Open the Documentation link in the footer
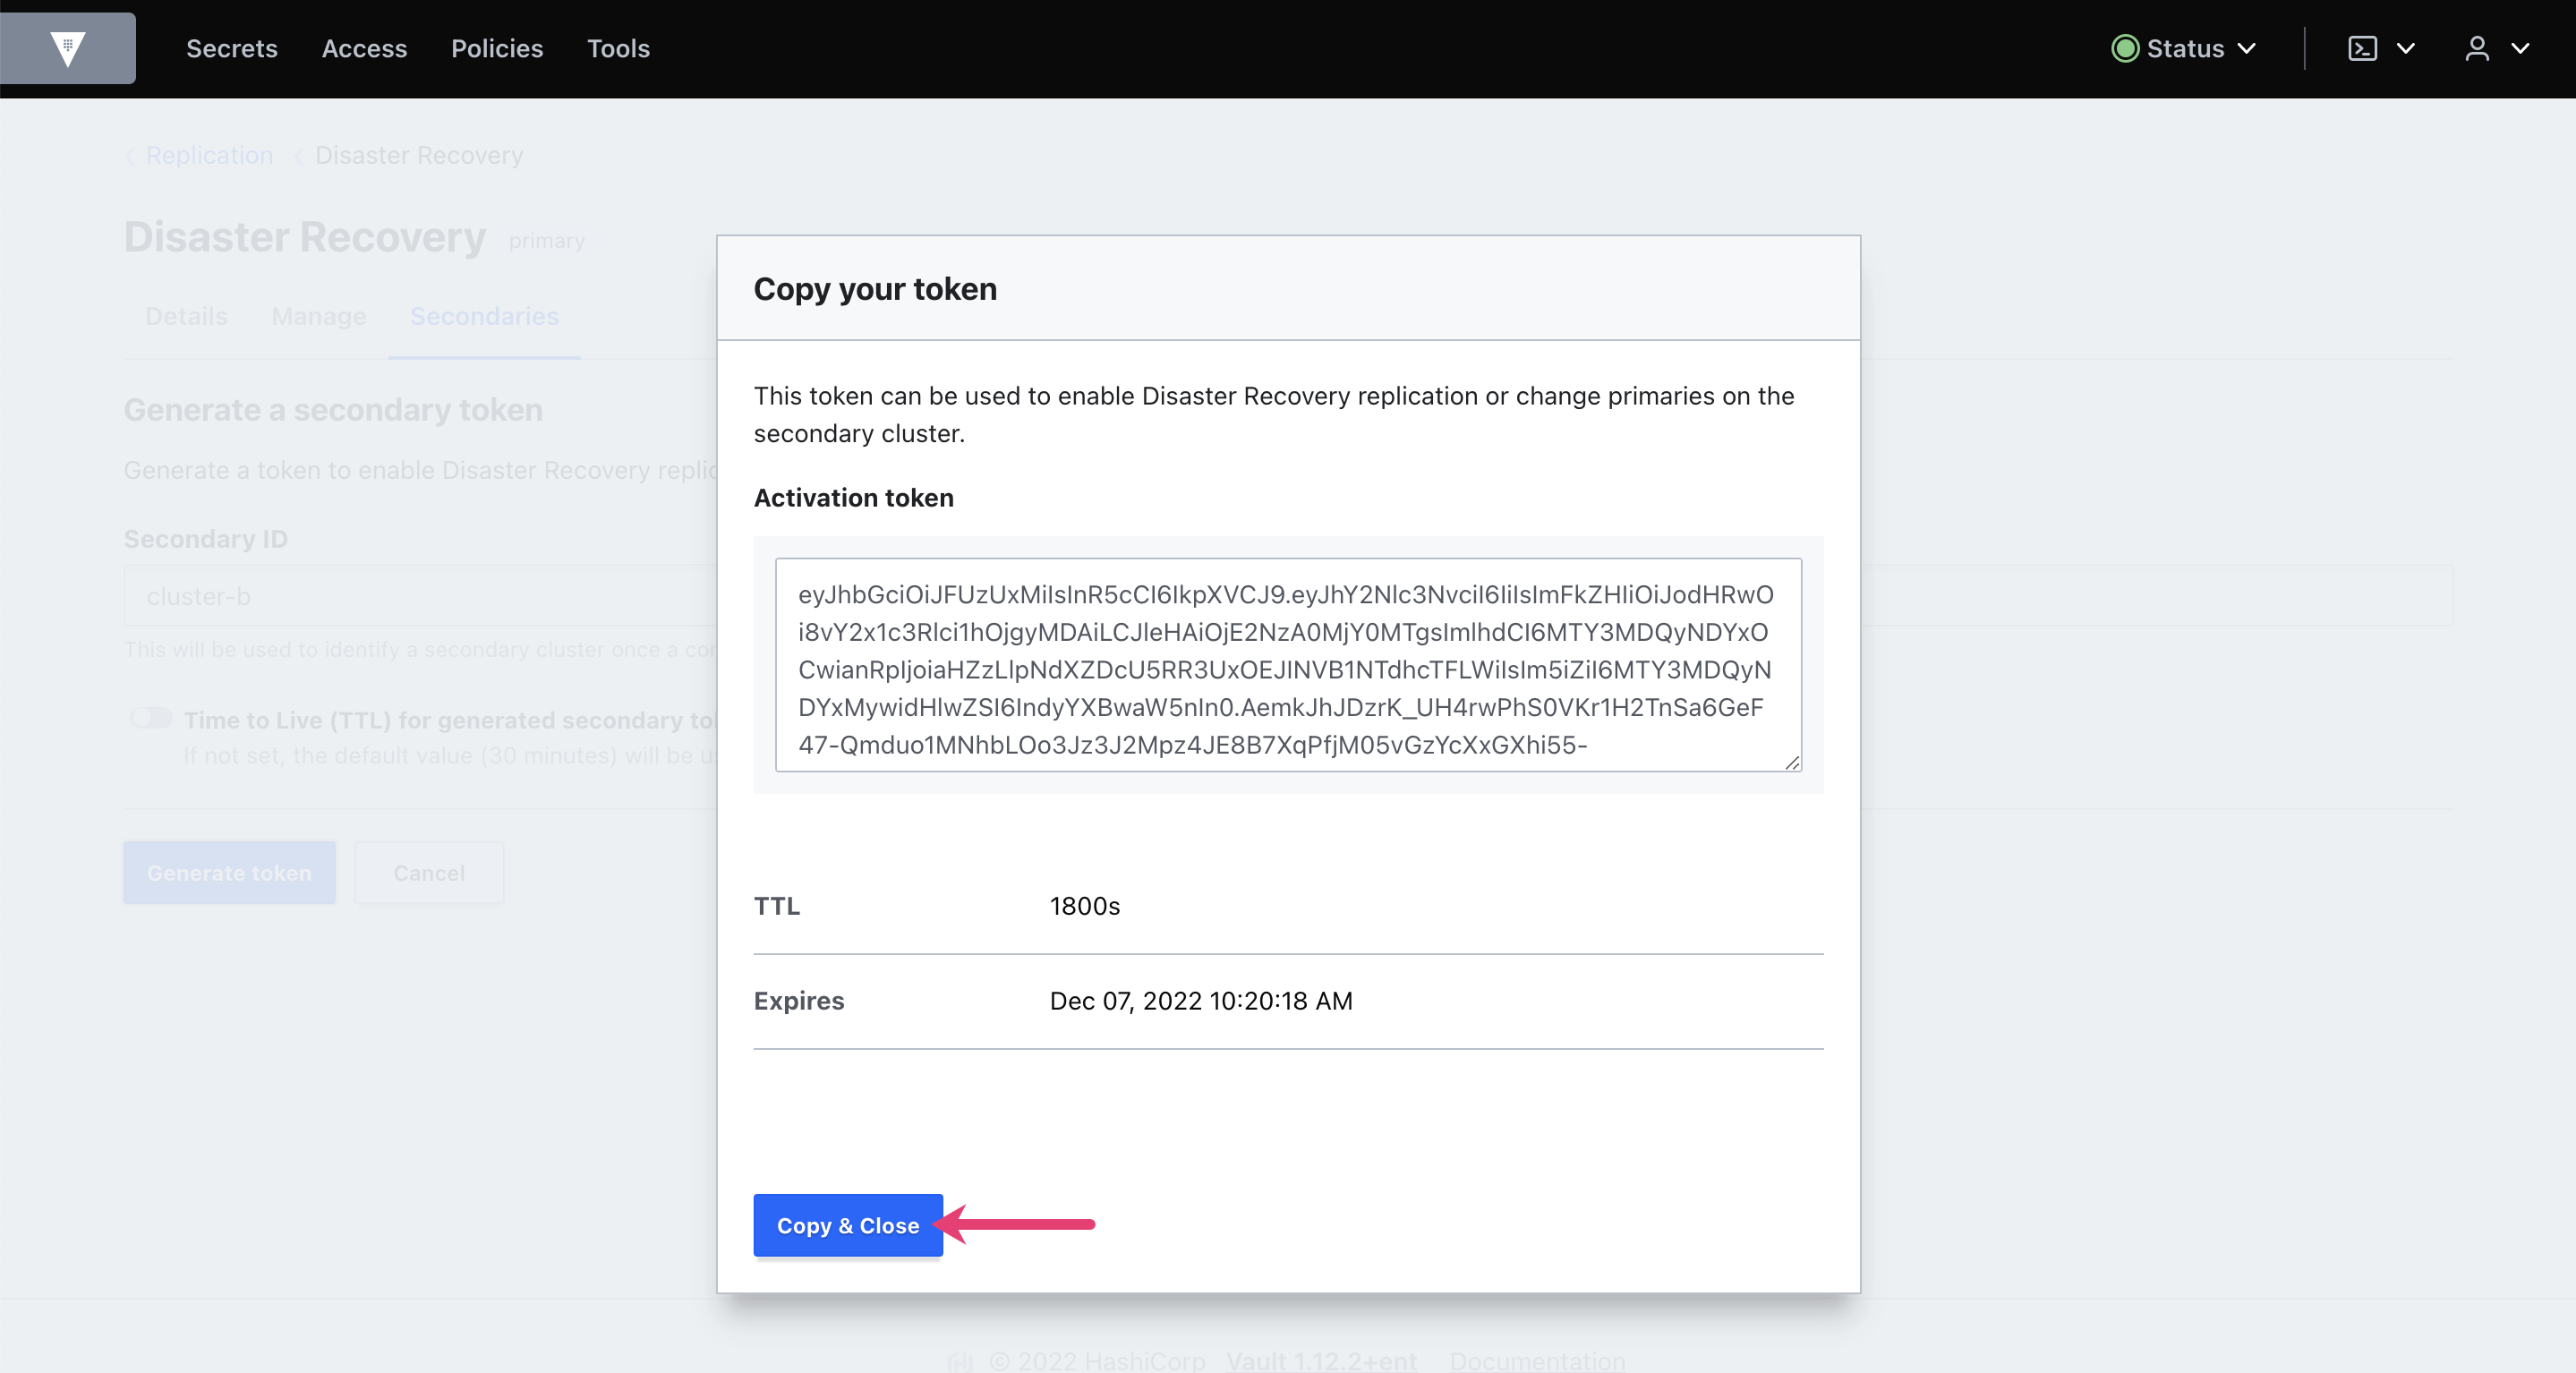The height and width of the screenshot is (1373, 2576). [x=1537, y=1361]
